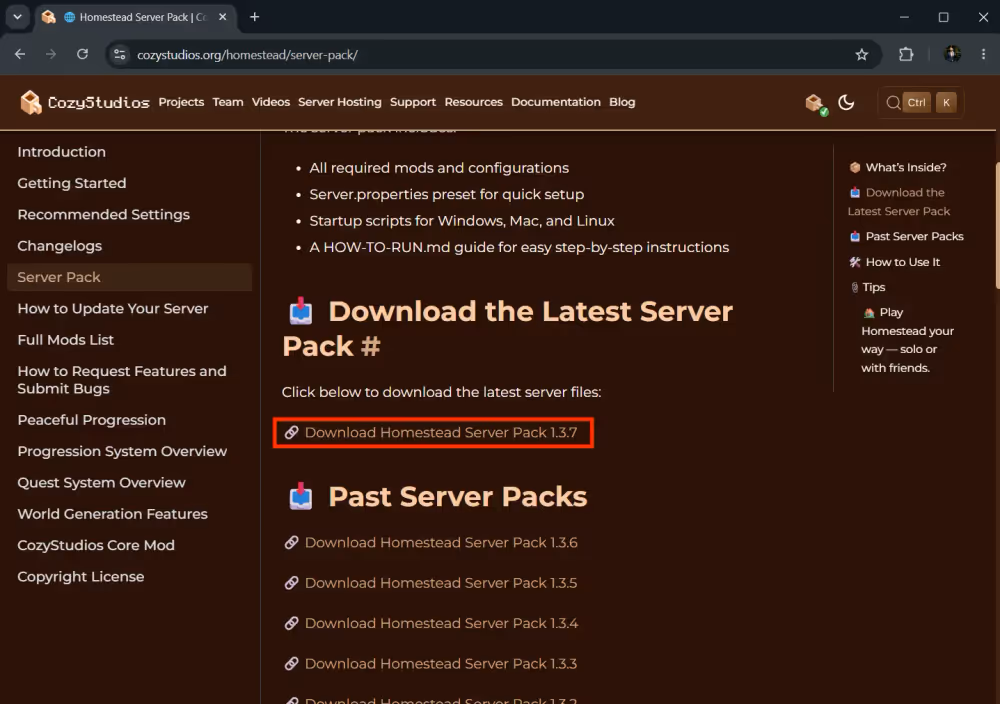The height and width of the screenshot is (704, 1000).
Task: Open Full Mods List page
Action: tap(66, 340)
